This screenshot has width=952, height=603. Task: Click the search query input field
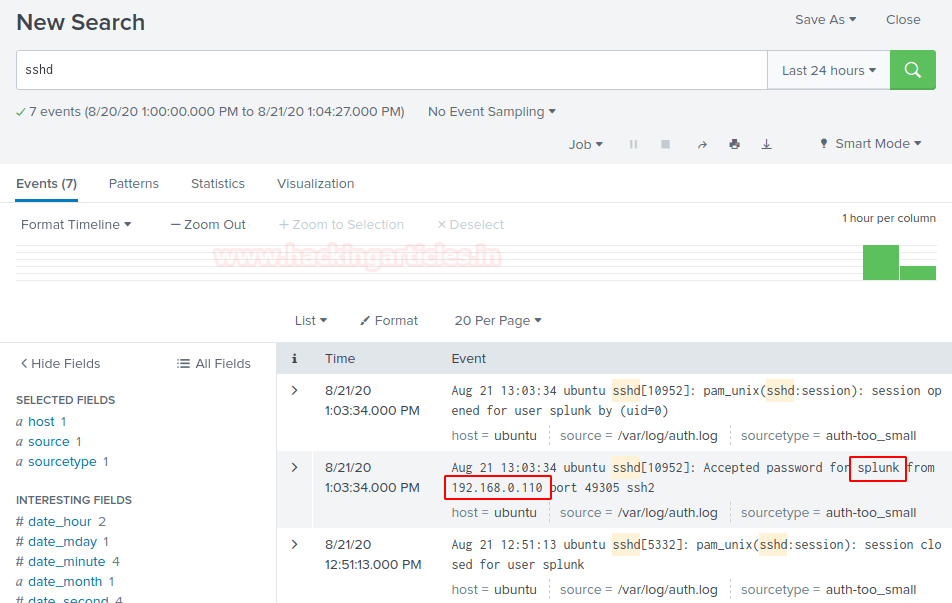coord(390,71)
